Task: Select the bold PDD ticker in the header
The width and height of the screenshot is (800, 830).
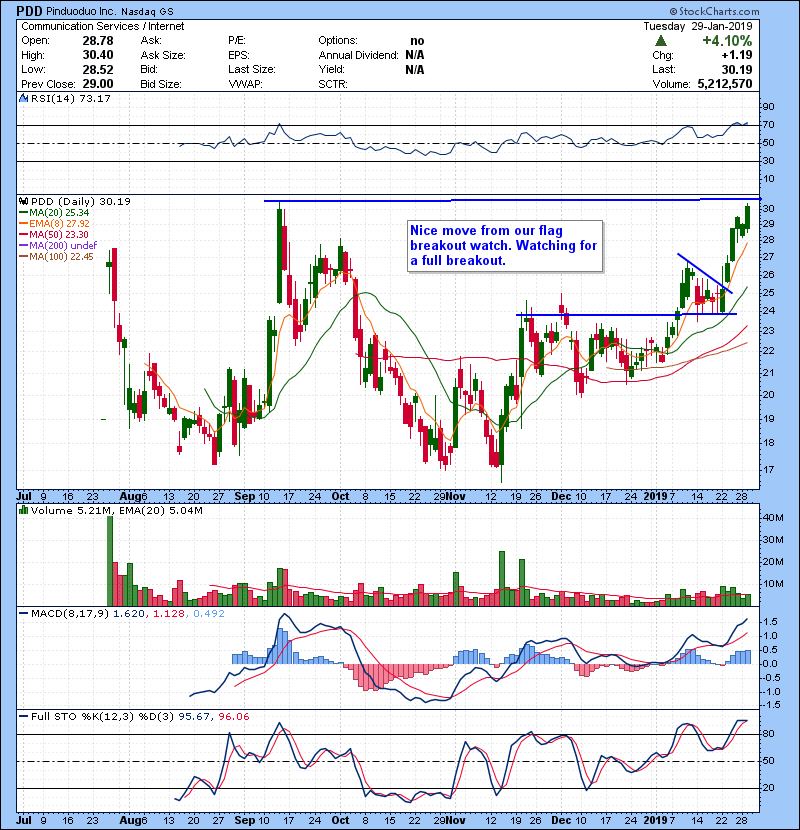Action: pos(29,11)
